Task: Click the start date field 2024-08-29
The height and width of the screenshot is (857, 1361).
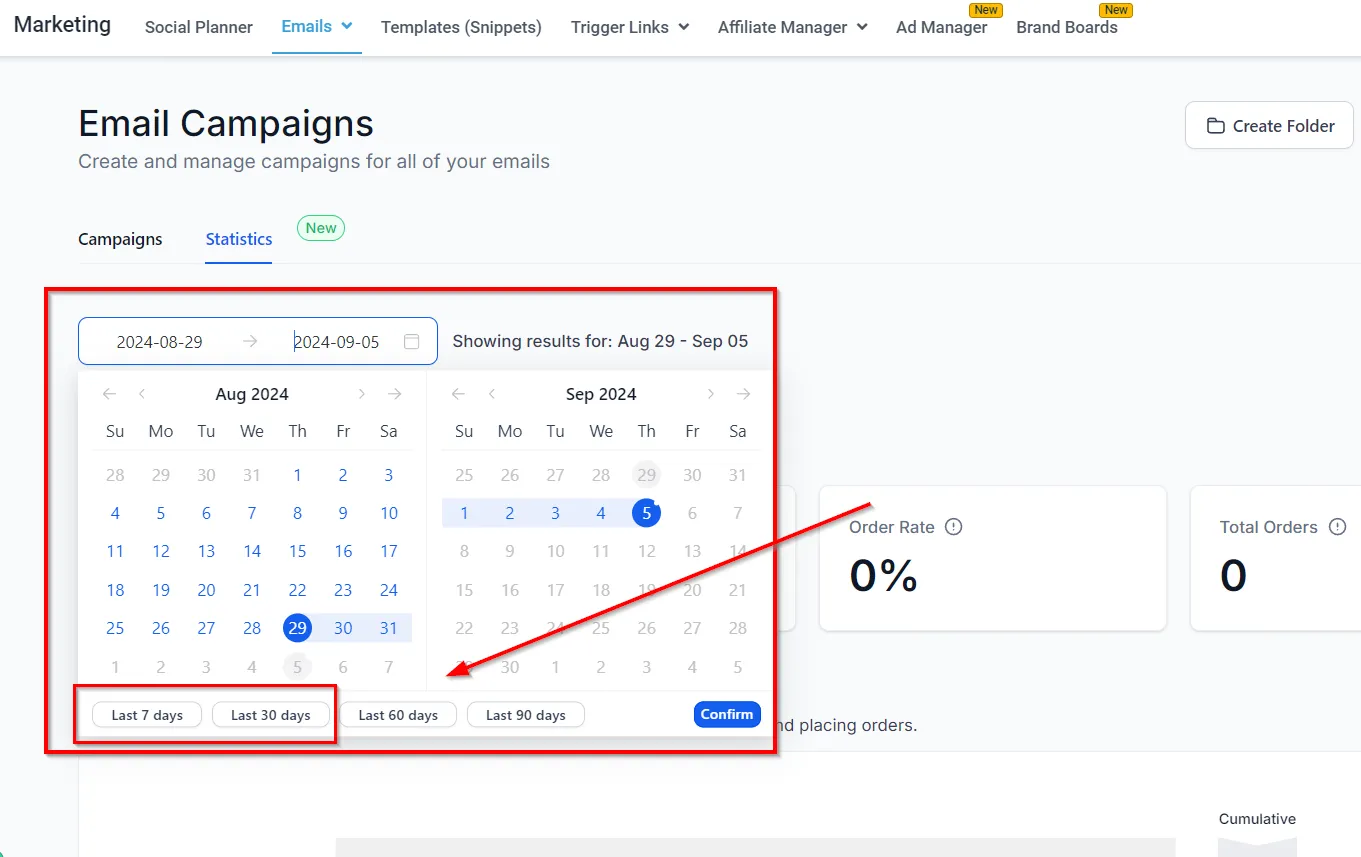Action: coord(160,342)
